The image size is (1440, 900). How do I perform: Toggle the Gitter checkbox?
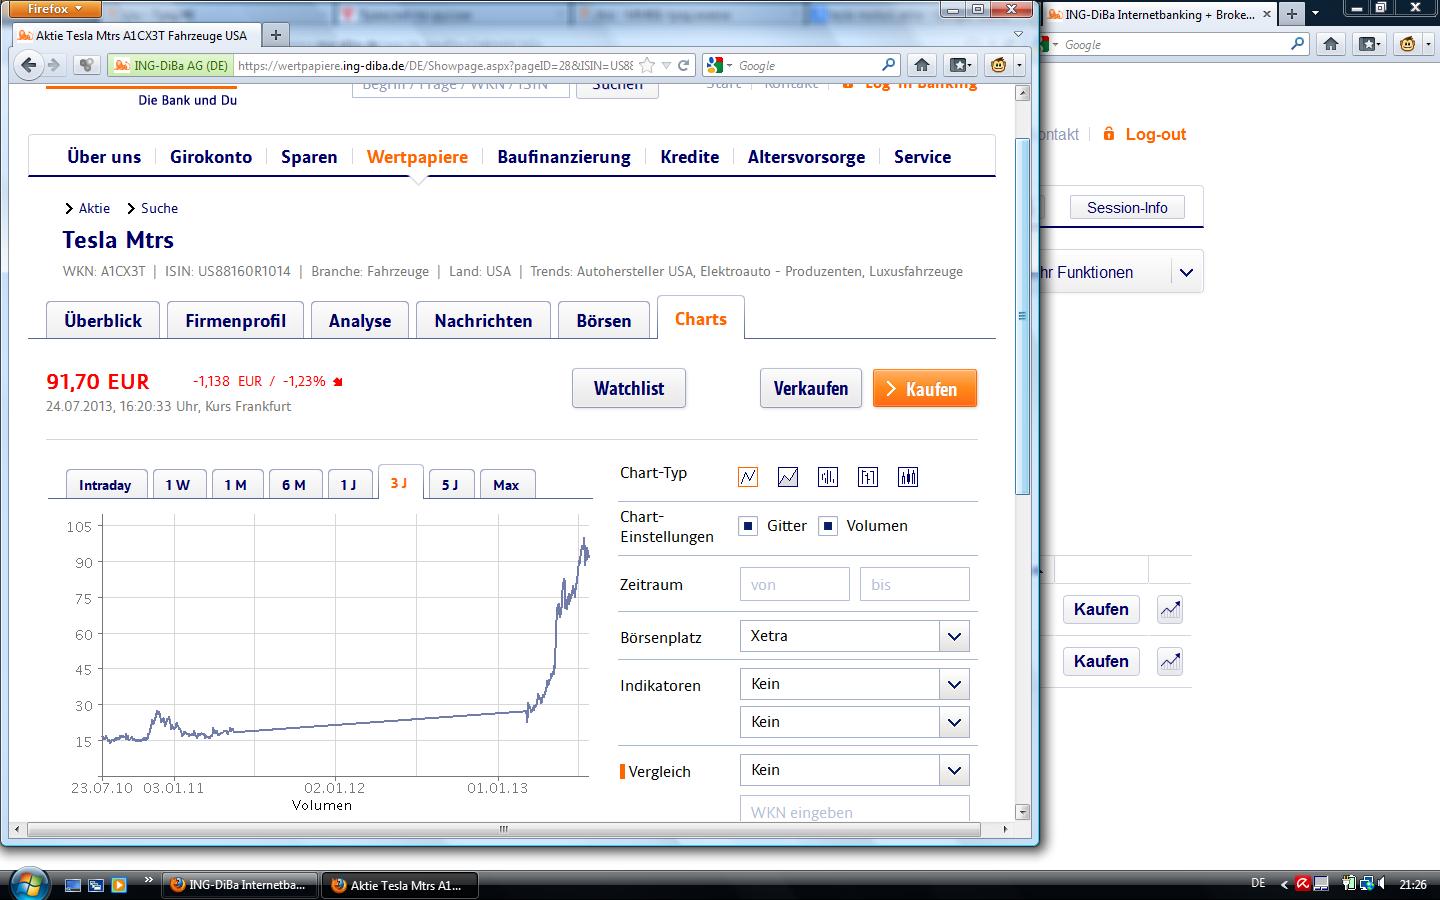(x=748, y=526)
